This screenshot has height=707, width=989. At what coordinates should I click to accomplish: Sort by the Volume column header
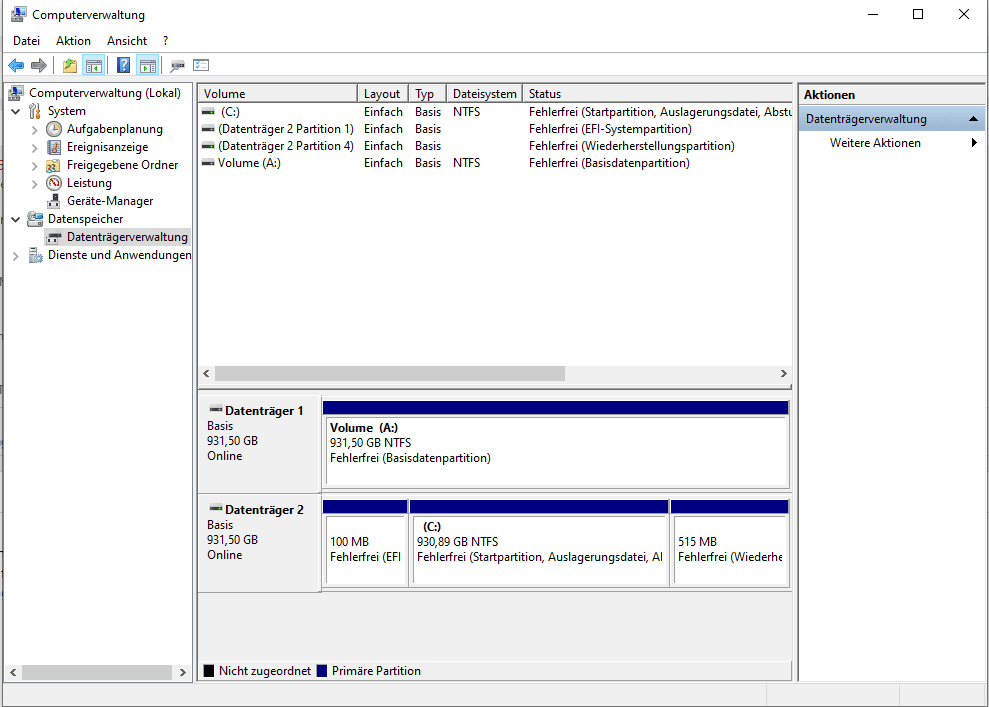click(278, 93)
